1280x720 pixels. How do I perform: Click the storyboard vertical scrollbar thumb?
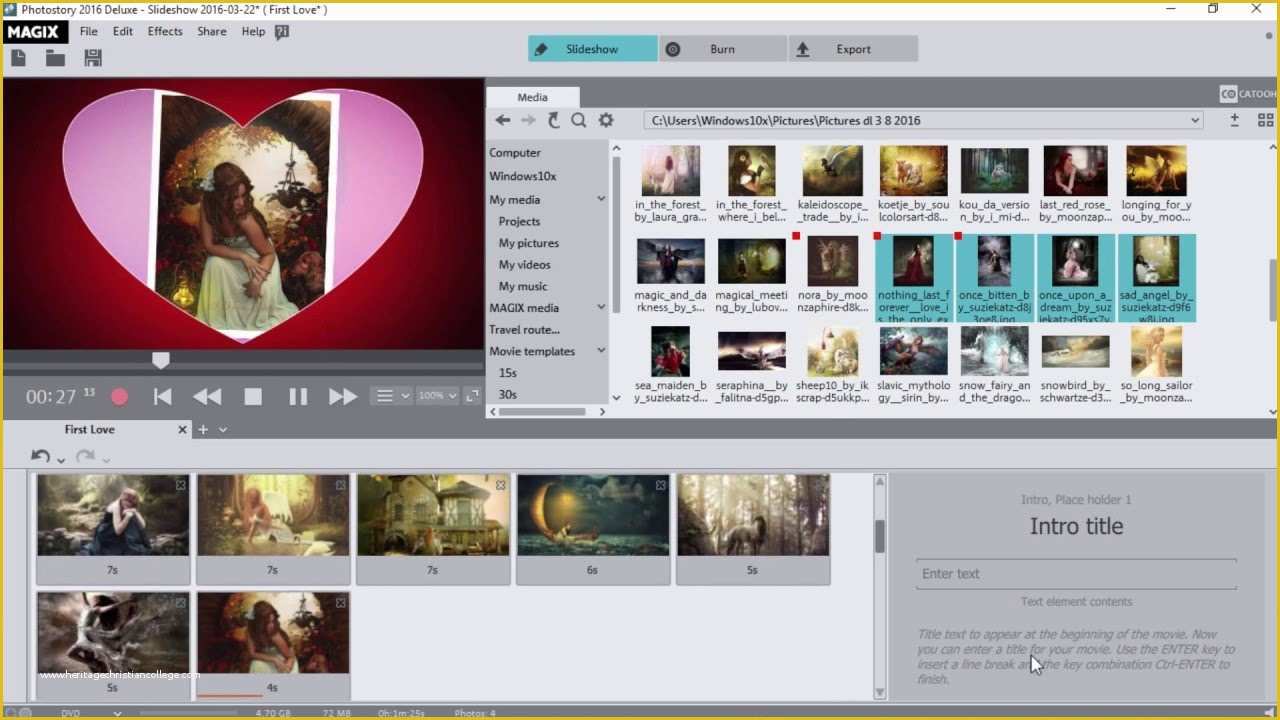(880, 536)
